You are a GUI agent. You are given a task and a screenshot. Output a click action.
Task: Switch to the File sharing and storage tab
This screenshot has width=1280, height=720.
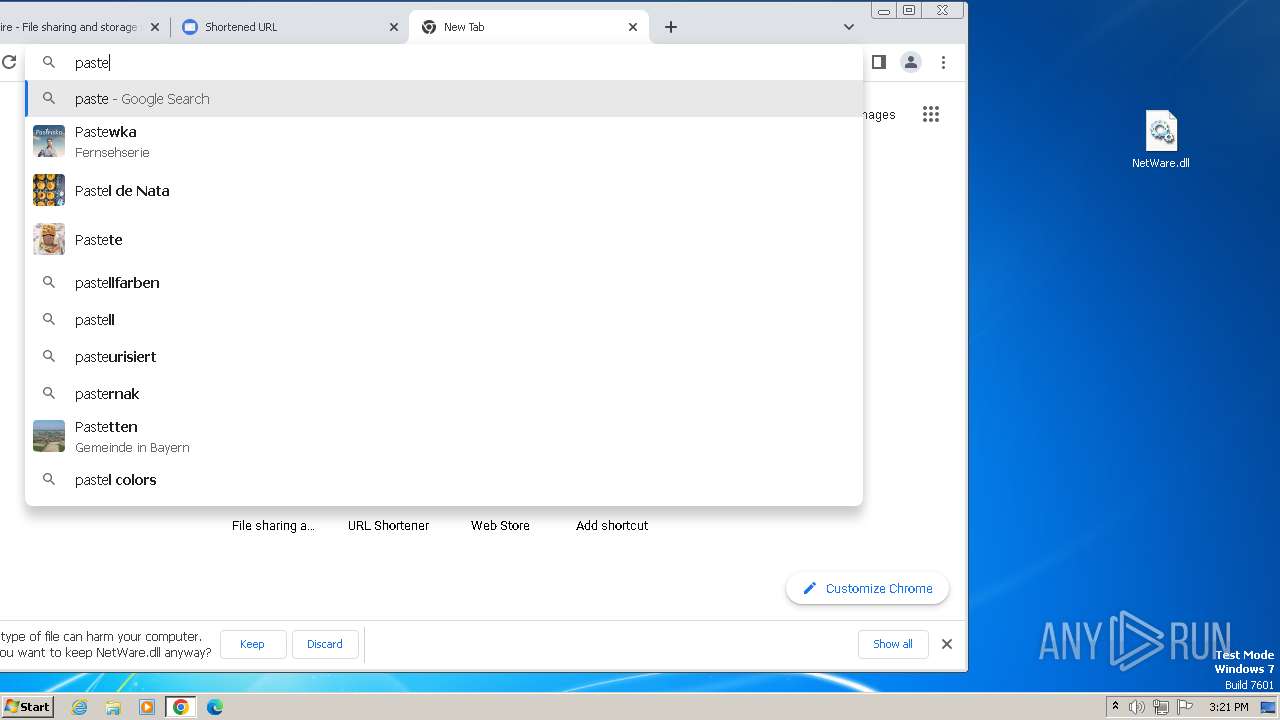(x=82, y=27)
